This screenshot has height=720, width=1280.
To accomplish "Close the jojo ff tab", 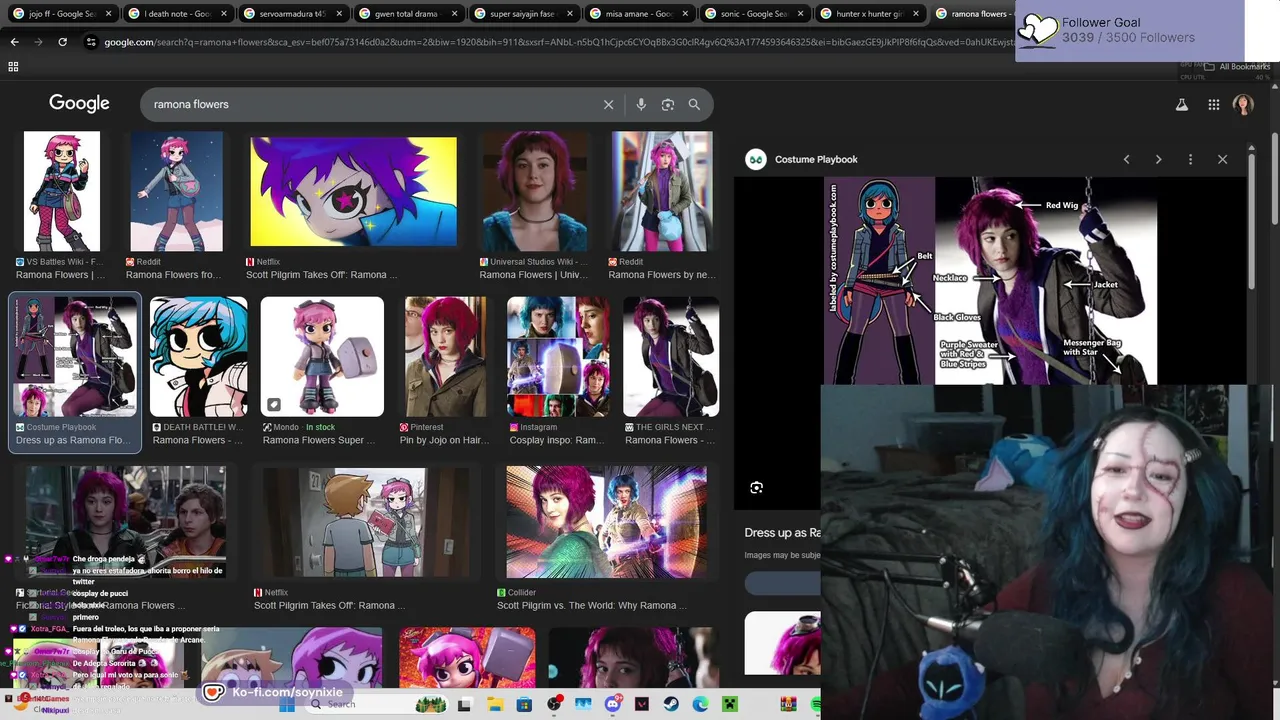I will click(107, 14).
